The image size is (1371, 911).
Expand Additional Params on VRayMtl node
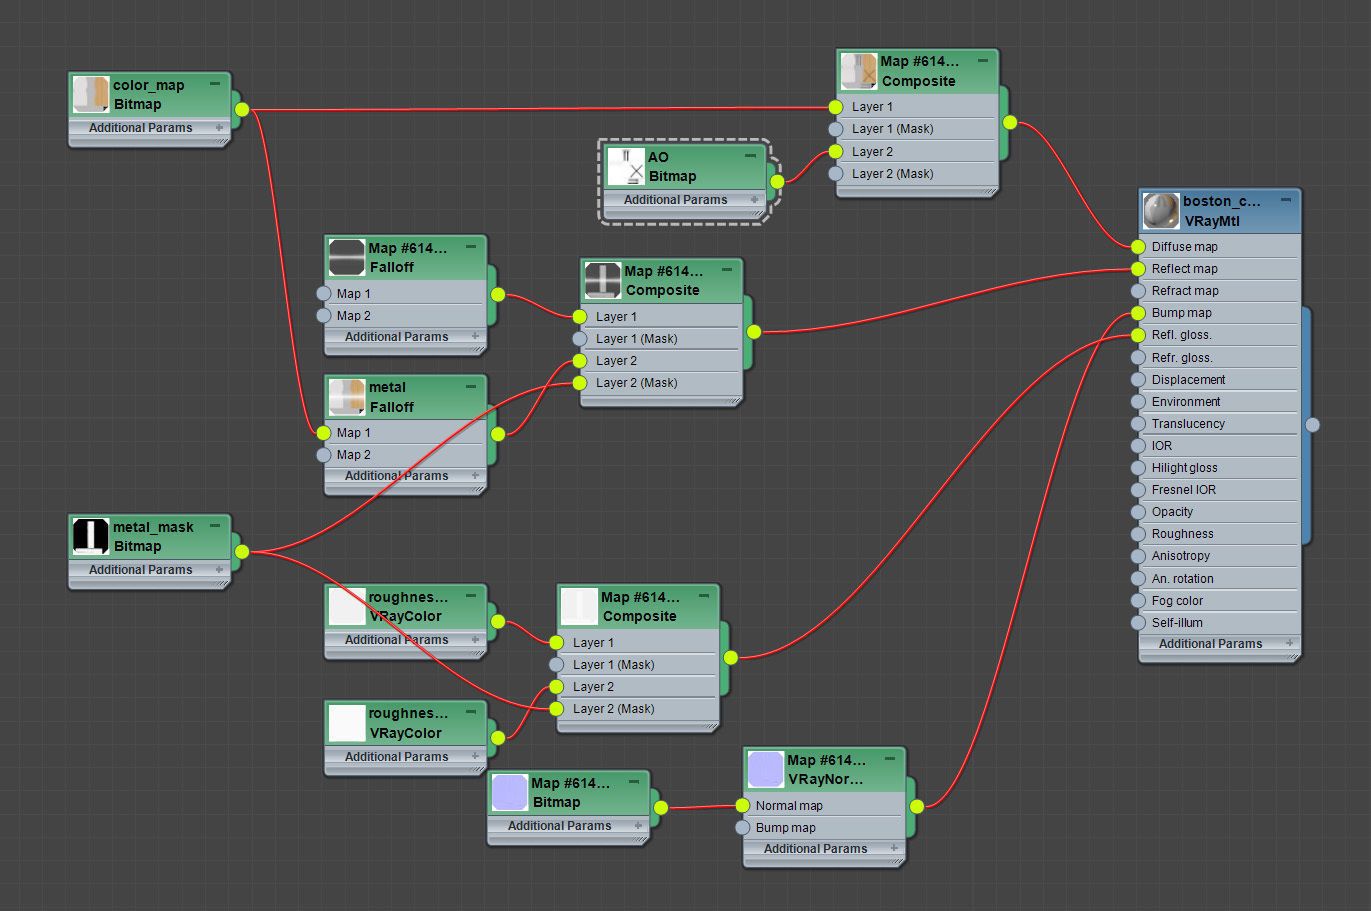1290,644
